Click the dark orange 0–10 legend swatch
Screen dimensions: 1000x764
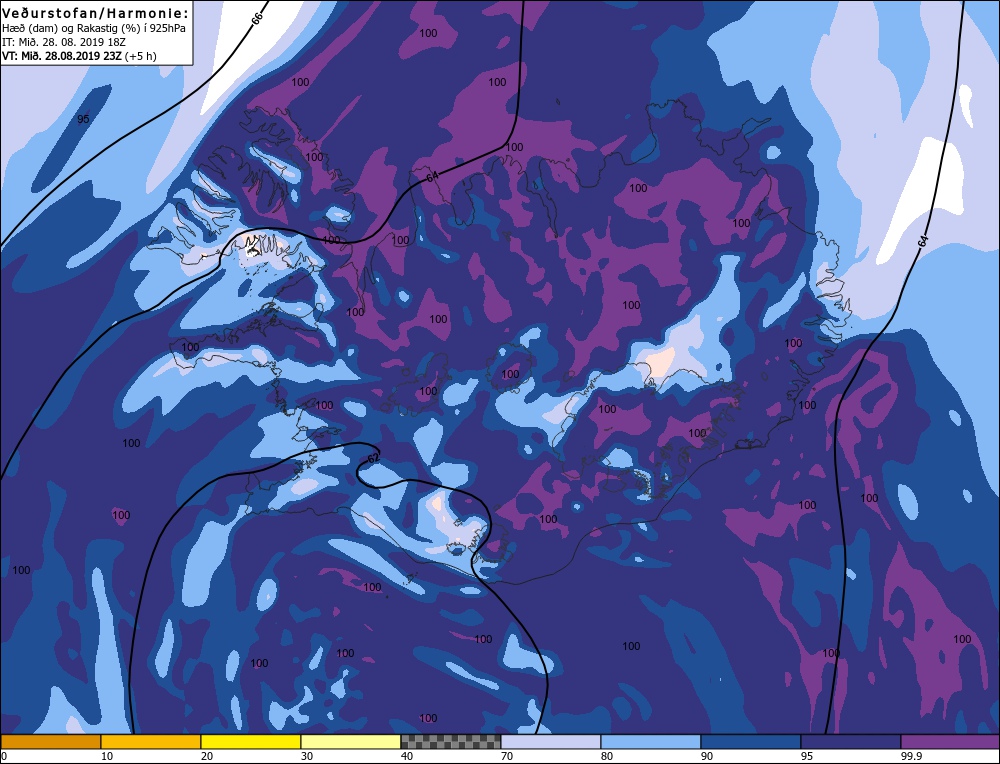(51, 742)
